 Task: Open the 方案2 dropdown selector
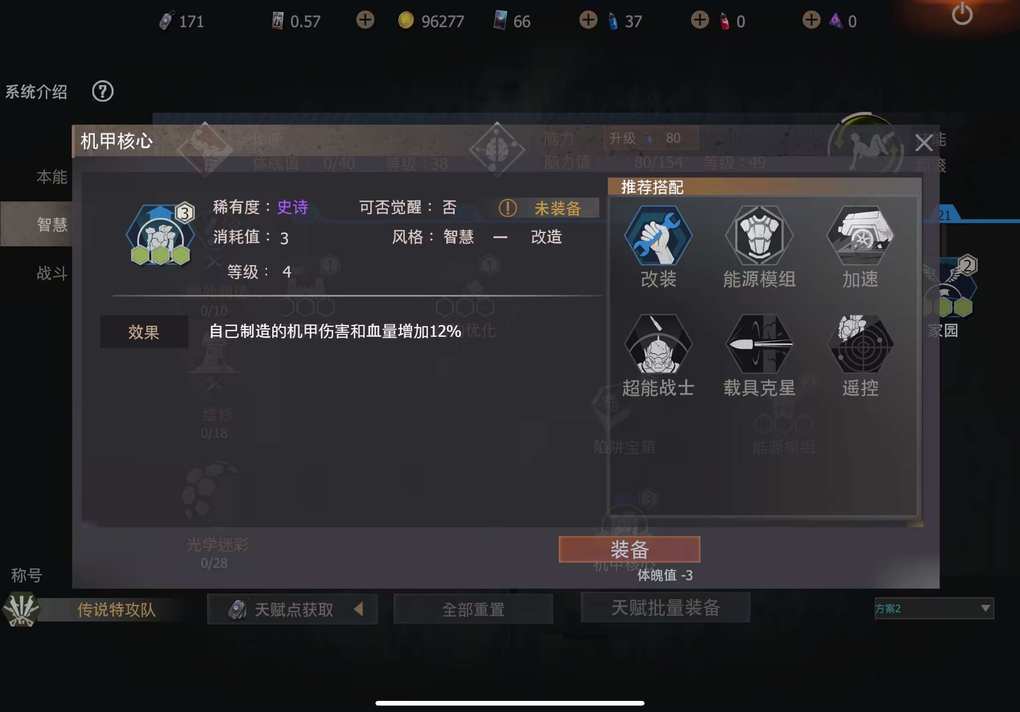(933, 609)
